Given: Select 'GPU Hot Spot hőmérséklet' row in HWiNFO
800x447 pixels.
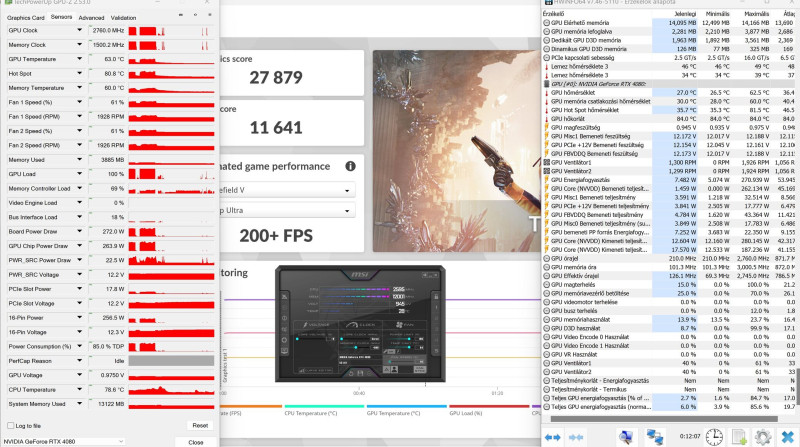Looking at the screenshot, I should 668,110.
